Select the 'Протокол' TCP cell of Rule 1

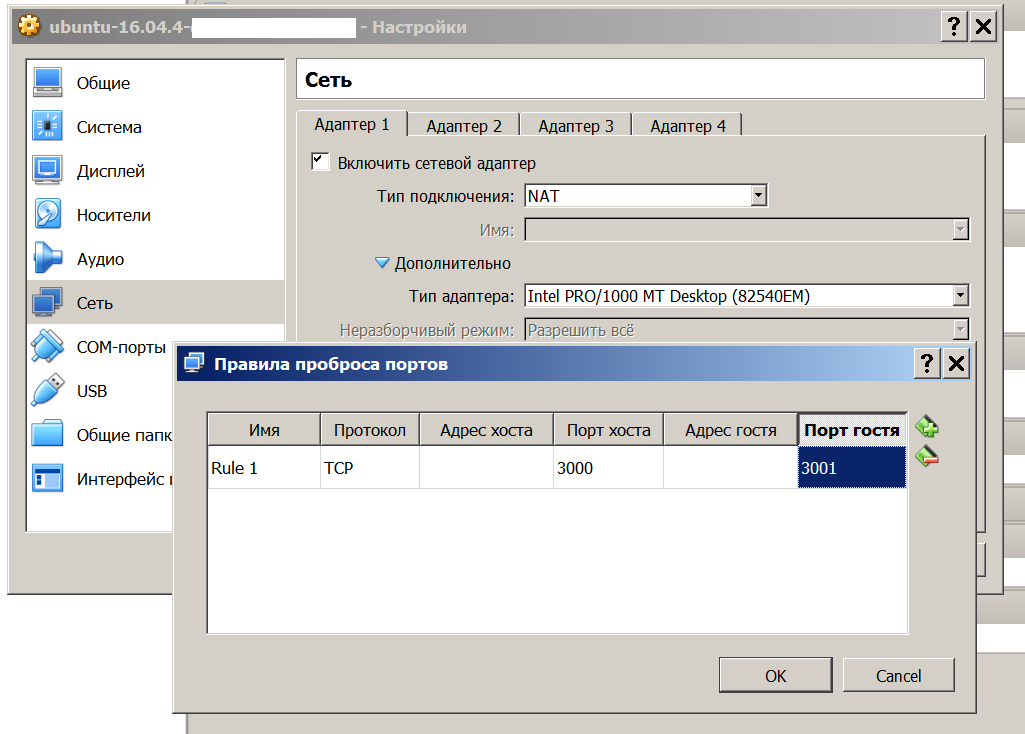(369, 468)
